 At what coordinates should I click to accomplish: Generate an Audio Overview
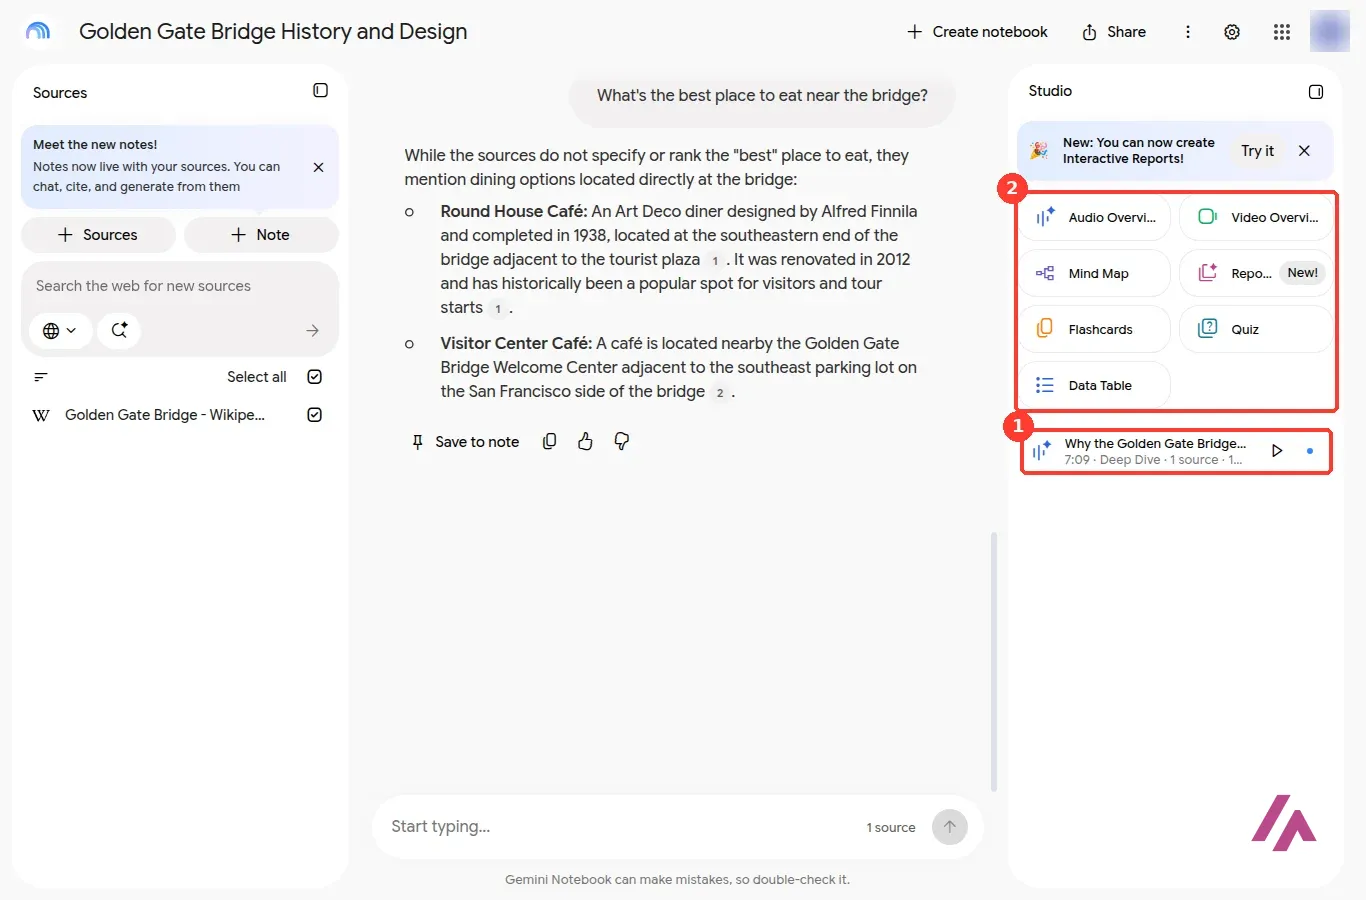1095,217
